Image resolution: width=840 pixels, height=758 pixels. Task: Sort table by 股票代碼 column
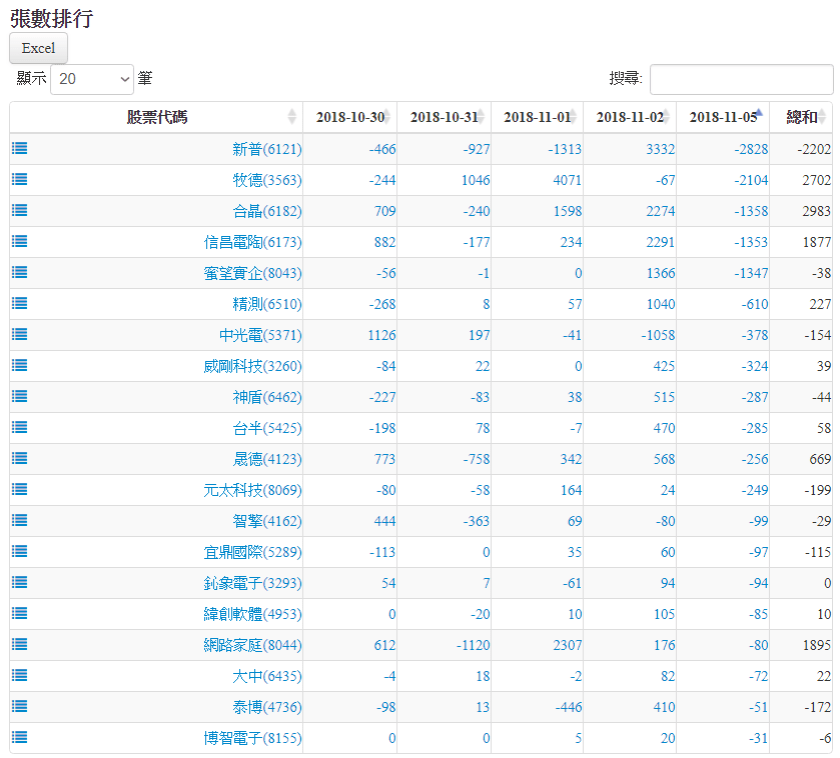[x=156, y=117]
